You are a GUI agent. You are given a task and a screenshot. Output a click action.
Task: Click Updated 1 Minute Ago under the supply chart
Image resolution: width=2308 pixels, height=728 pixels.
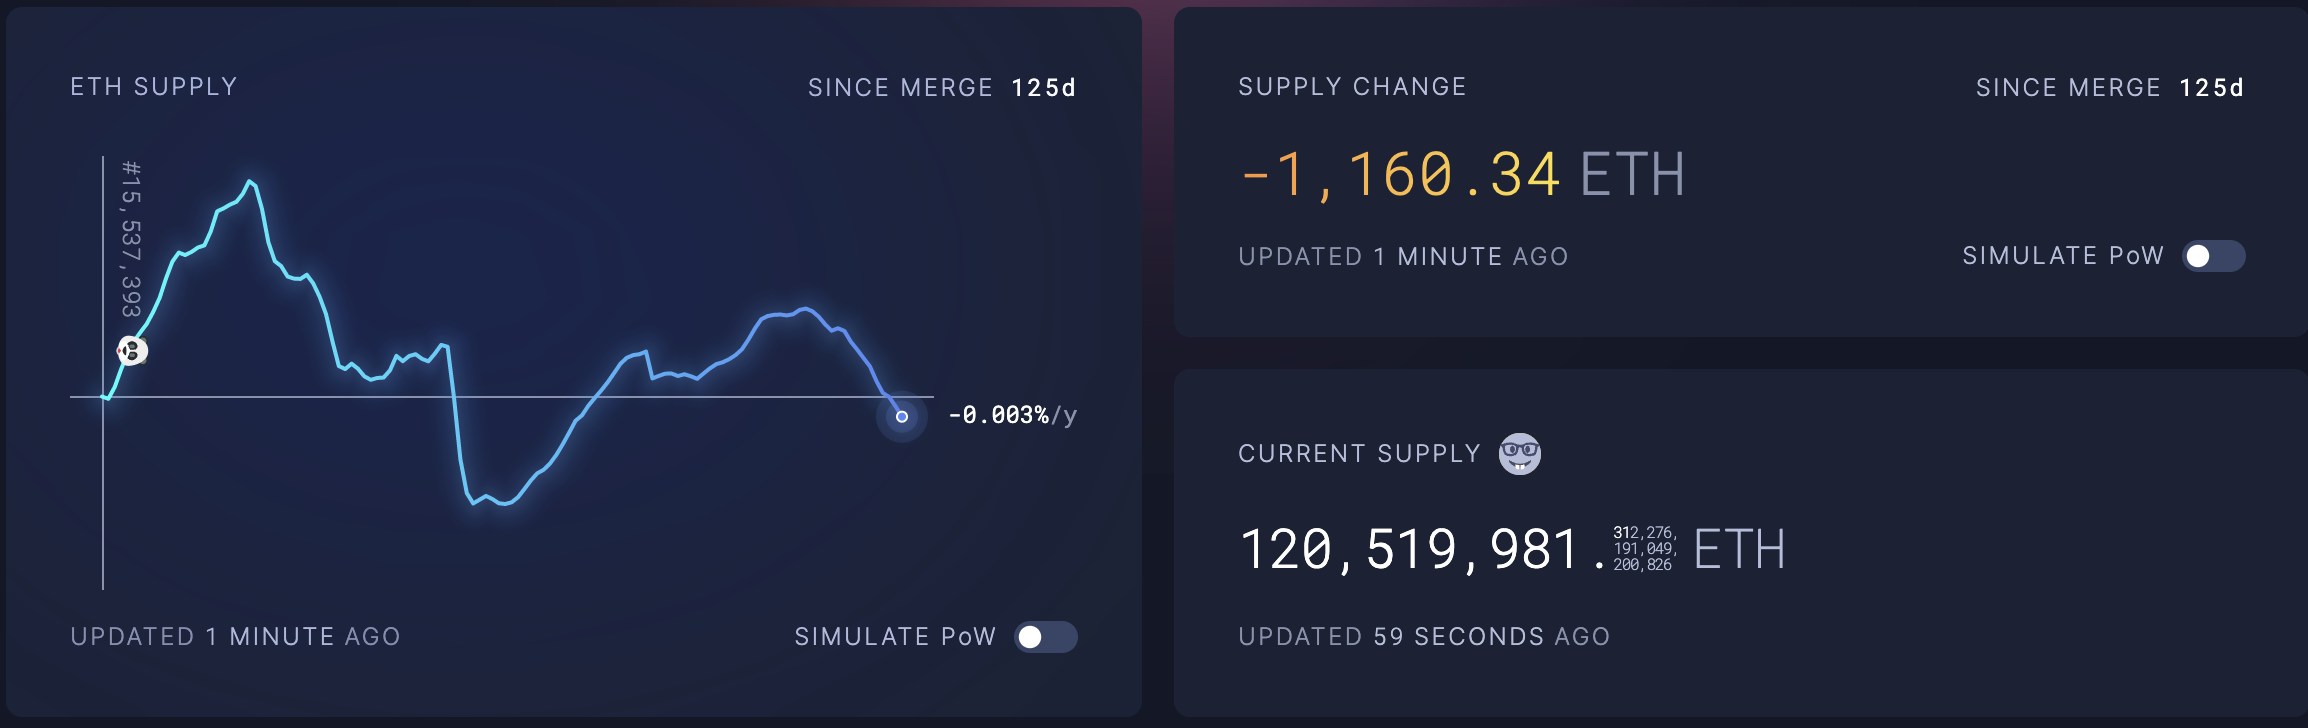click(235, 637)
